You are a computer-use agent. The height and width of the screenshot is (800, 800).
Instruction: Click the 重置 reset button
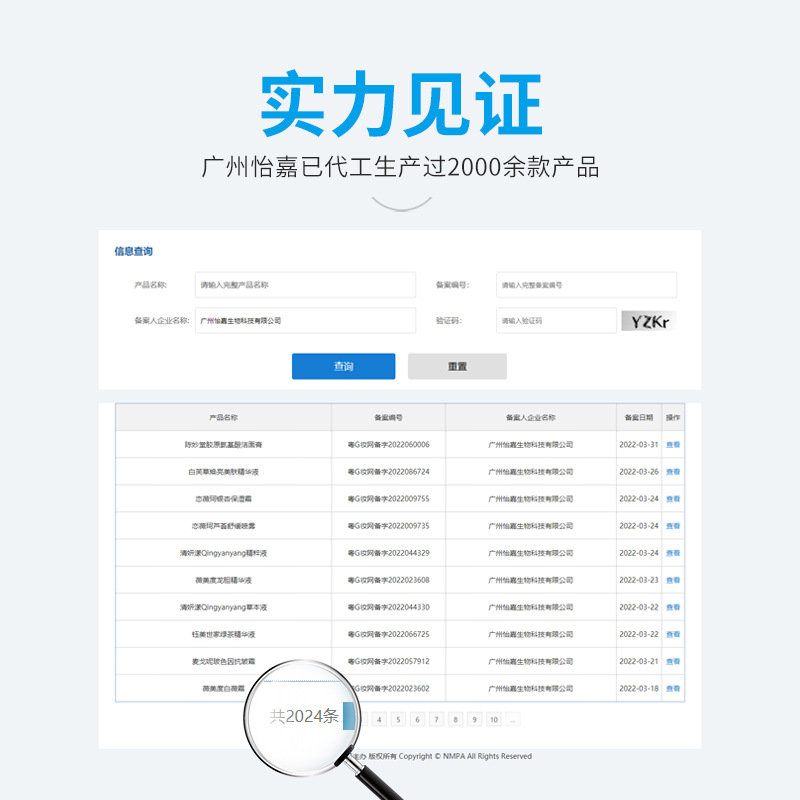[458, 366]
